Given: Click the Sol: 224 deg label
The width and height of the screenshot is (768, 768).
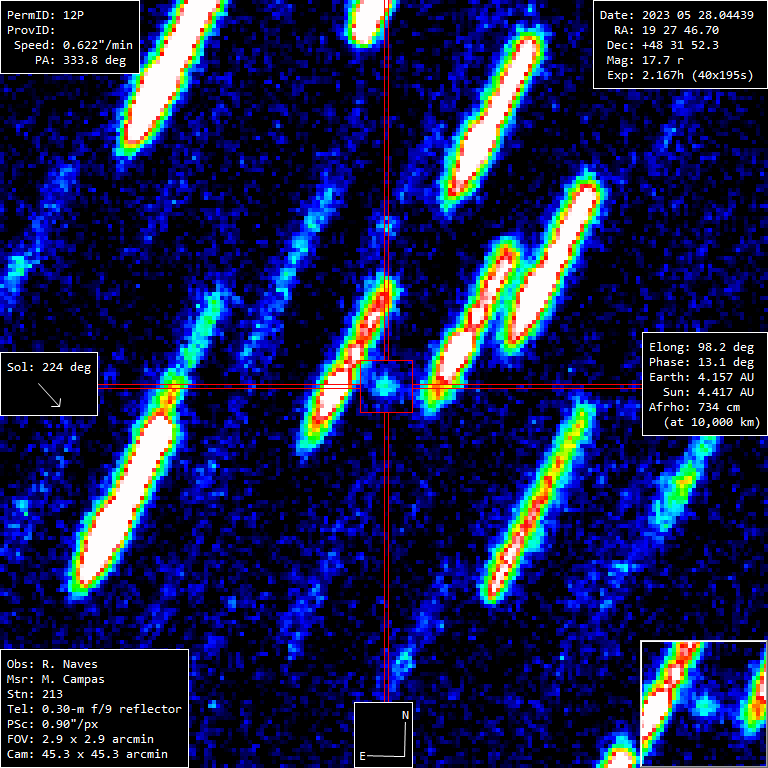Looking at the screenshot, I should tap(49, 367).
